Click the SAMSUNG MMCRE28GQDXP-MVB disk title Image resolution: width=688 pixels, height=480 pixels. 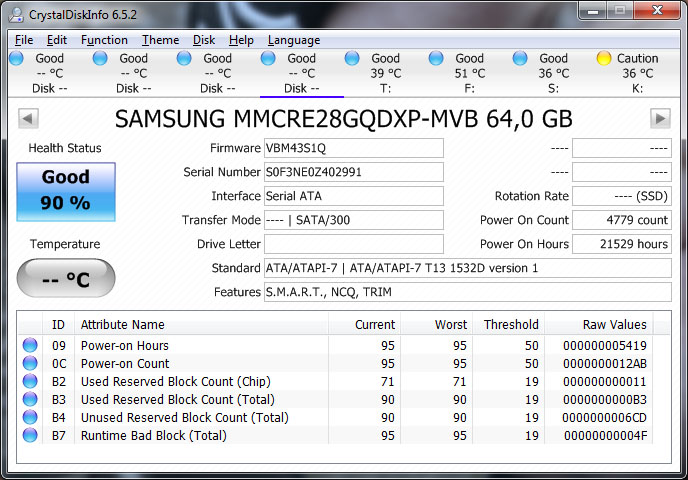pos(344,119)
